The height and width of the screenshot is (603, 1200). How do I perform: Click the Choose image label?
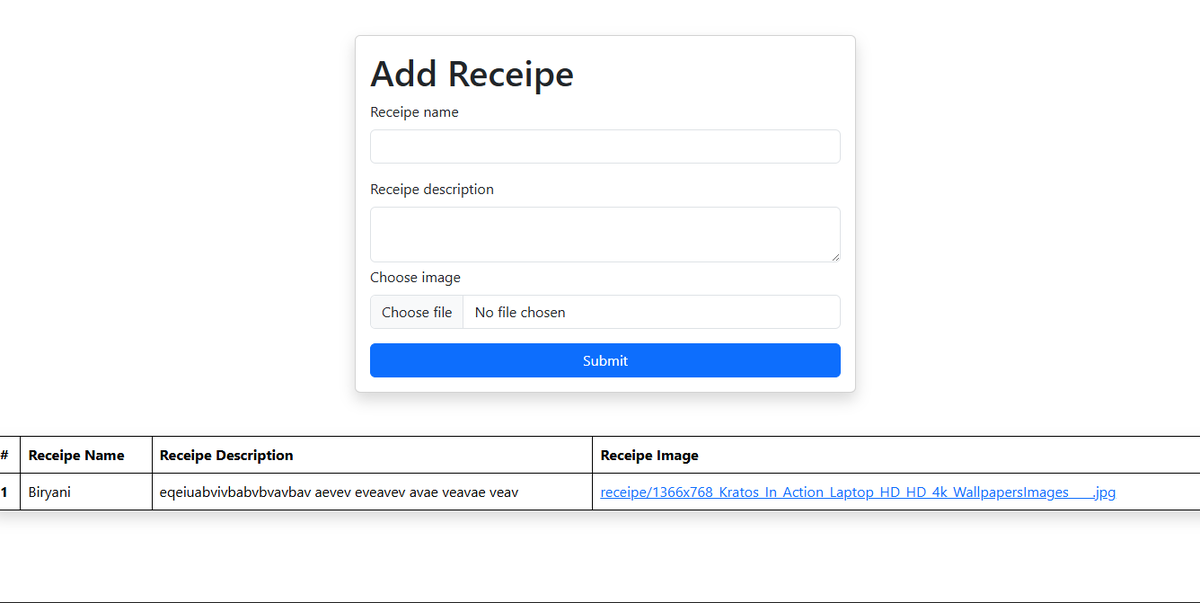pos(415,277)
